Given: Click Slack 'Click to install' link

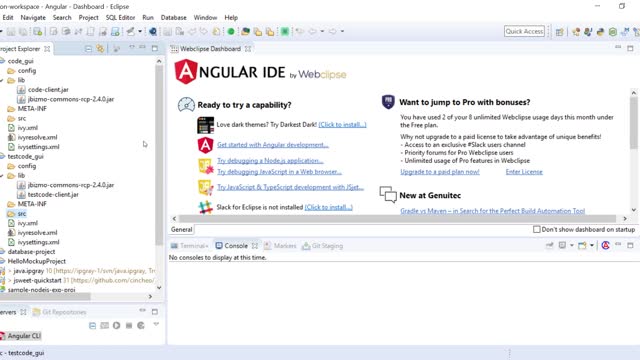Looking at the screenshot, I should tap(329, 207).
